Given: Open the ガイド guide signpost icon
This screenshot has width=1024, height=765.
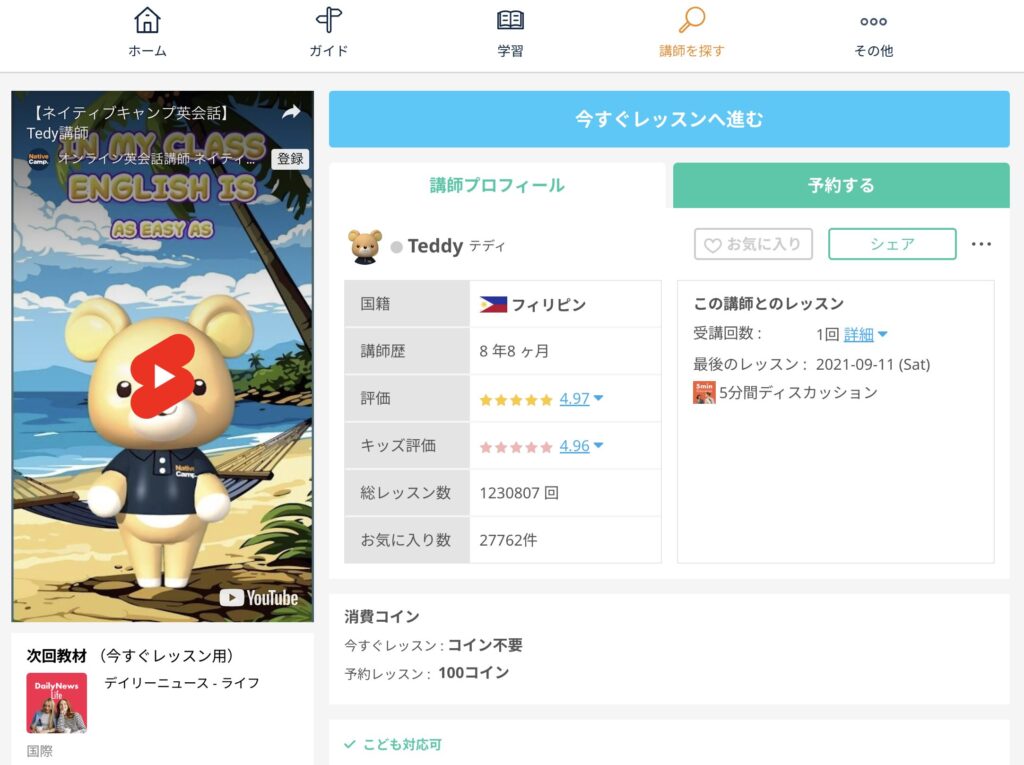Looking at the screenshot, I should coord(328,20).
